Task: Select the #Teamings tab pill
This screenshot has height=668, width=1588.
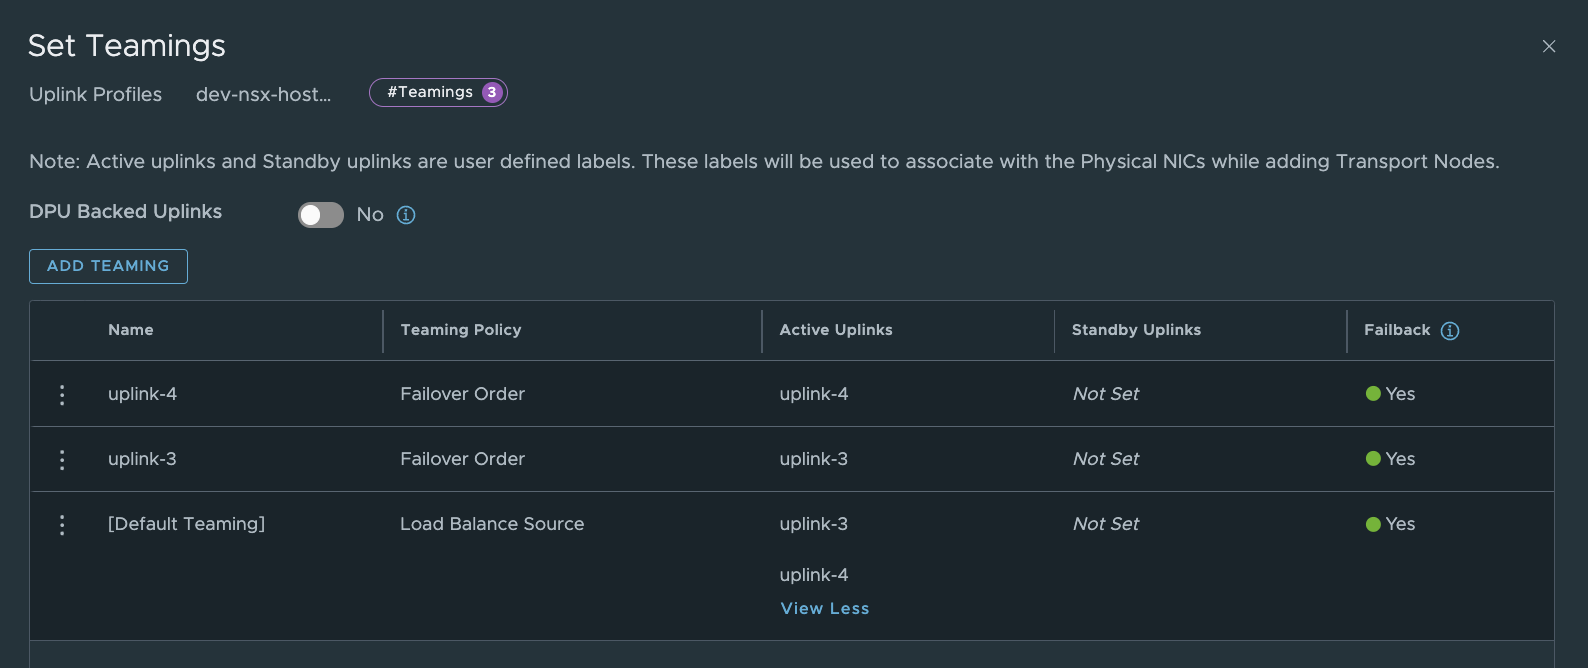Action: [x=430, y=92]
